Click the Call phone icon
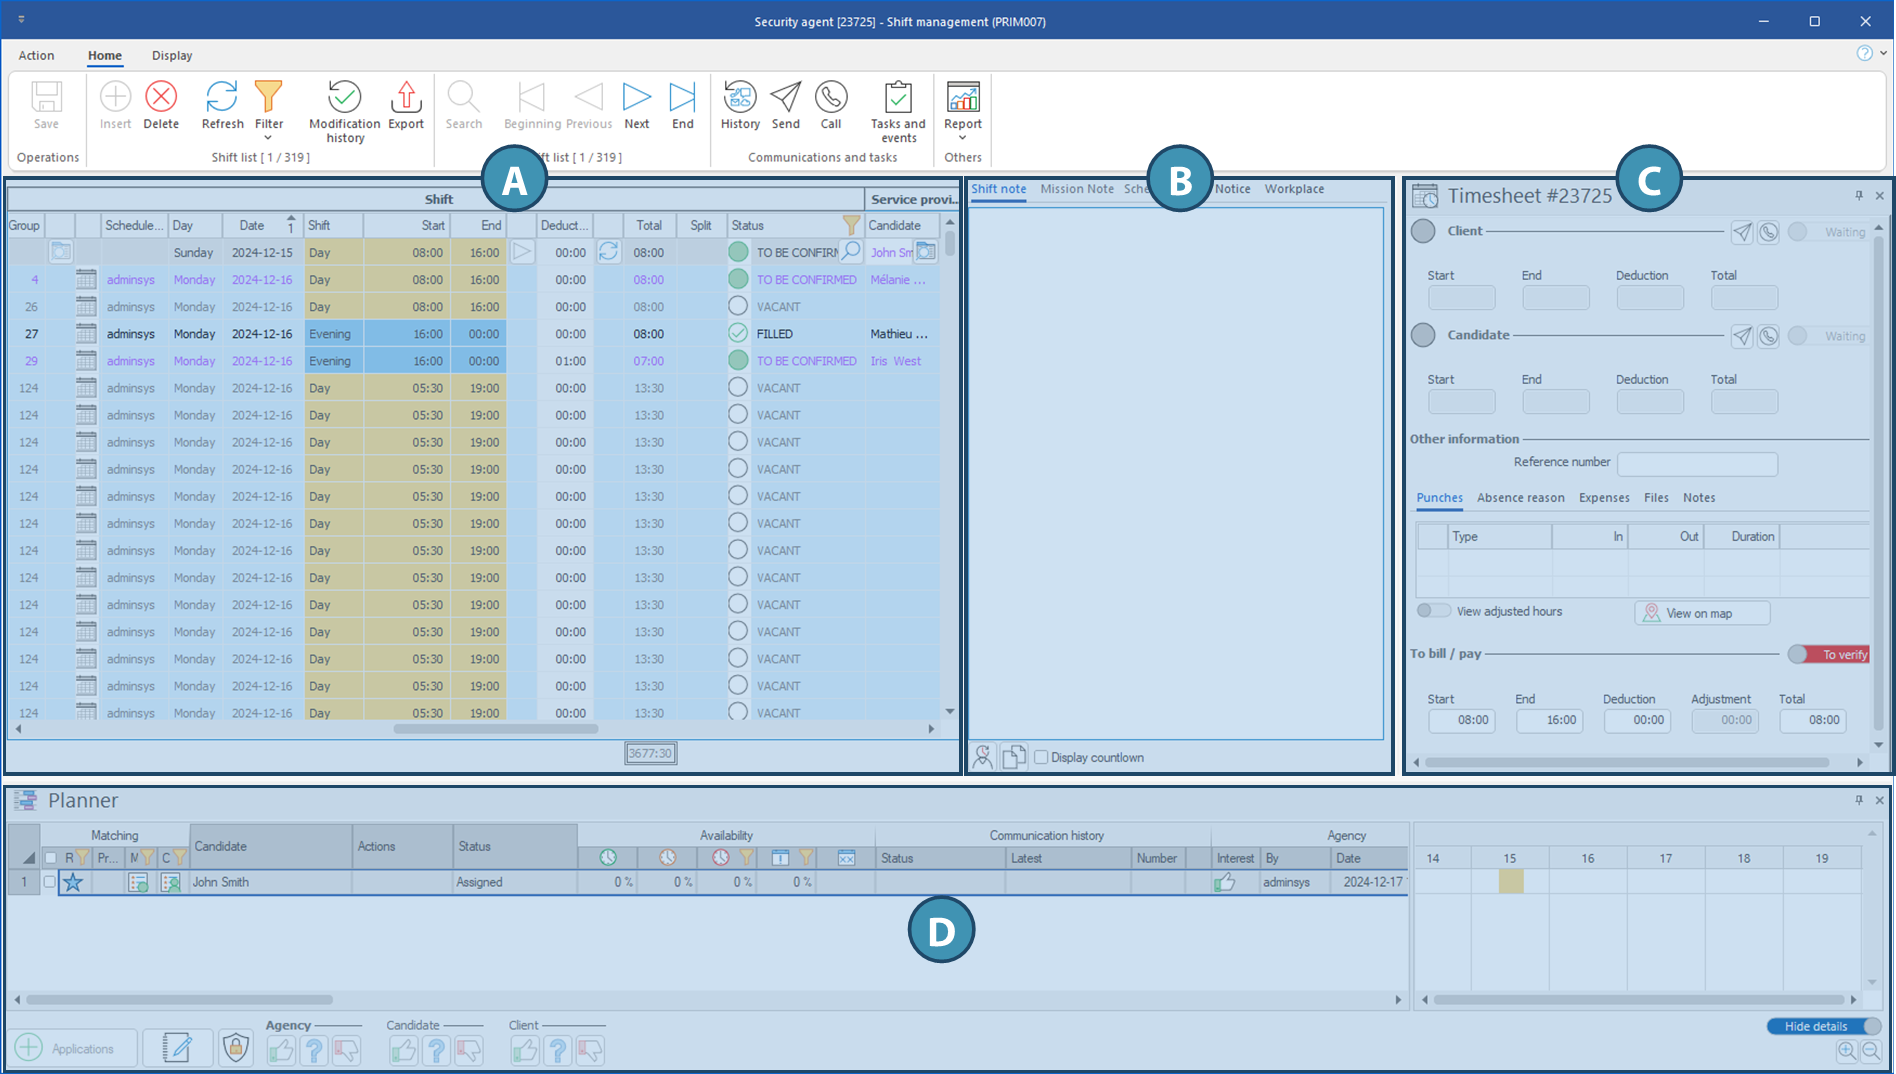This screenshot has width=1896, height=1074. point(831,98)
